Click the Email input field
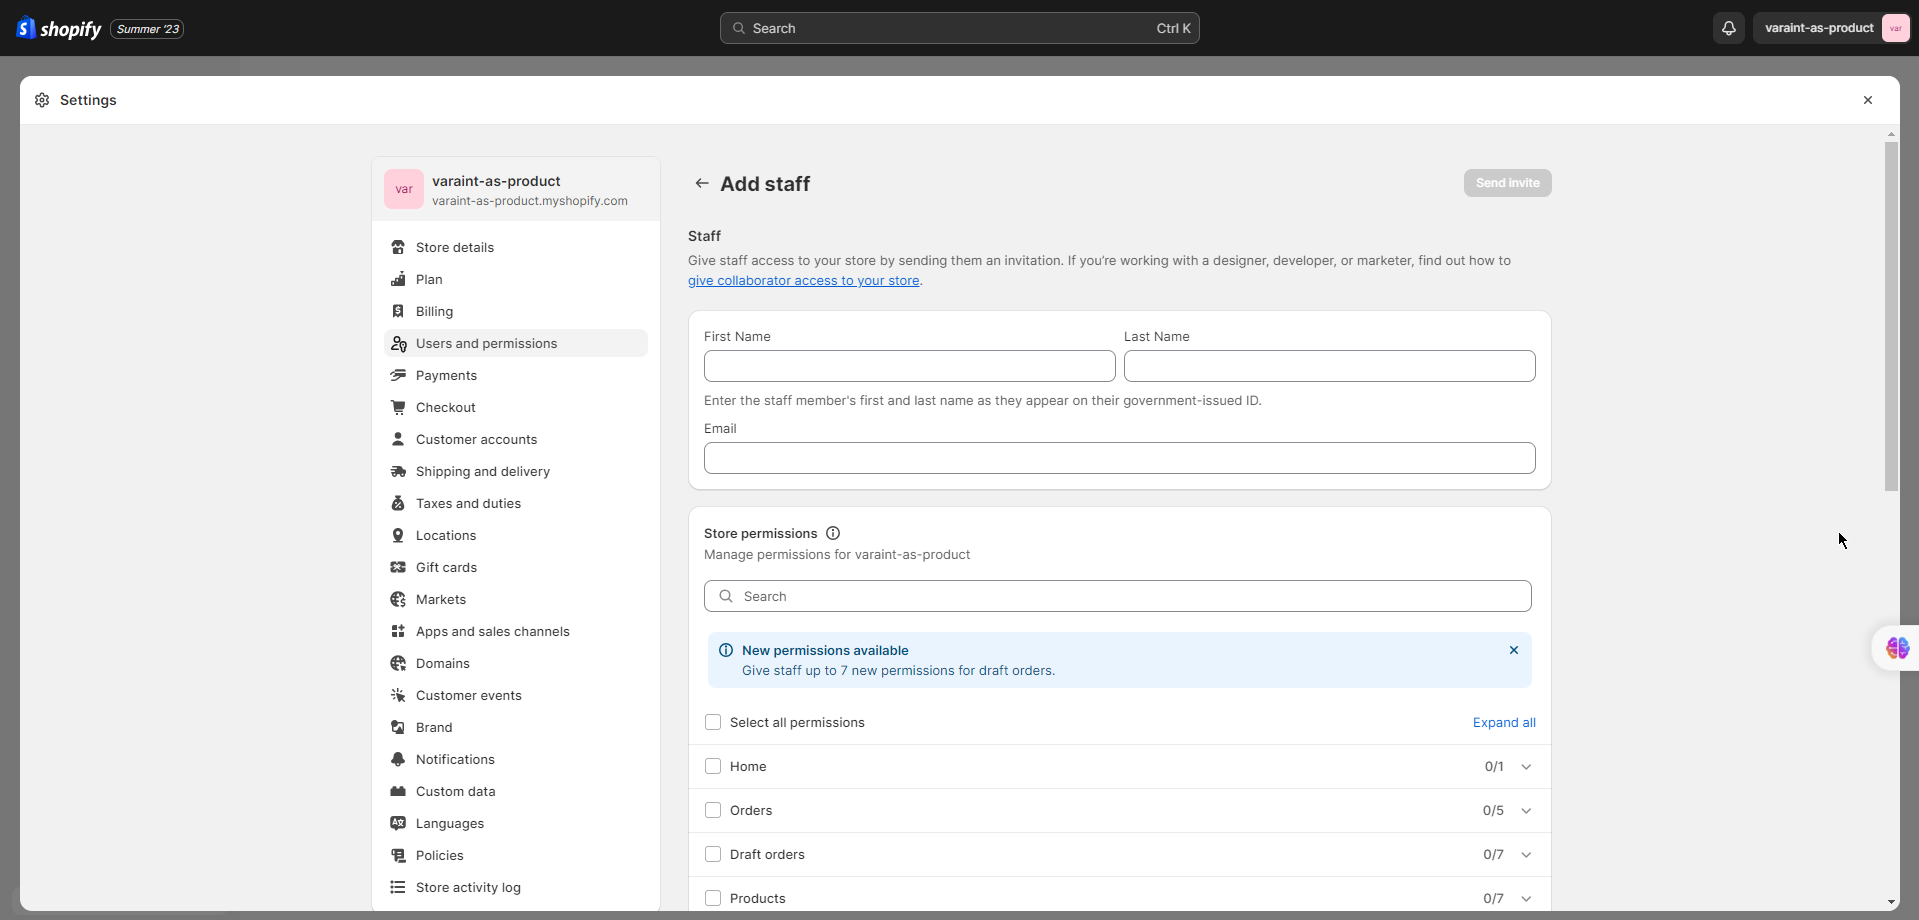This screenshot has width=1919, height=920. pyautogui.click(x=1119, y=458)
